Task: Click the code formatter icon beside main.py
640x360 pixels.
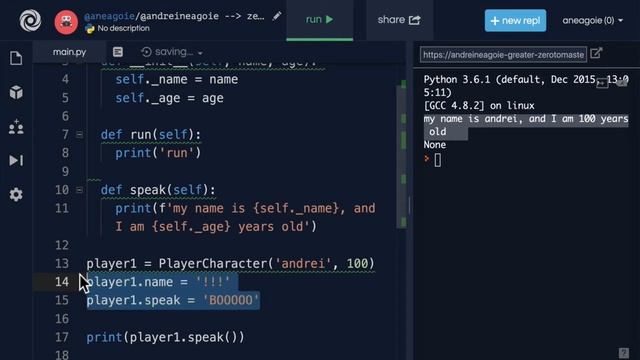Action: pyautogui.click(x=118, y=52)
